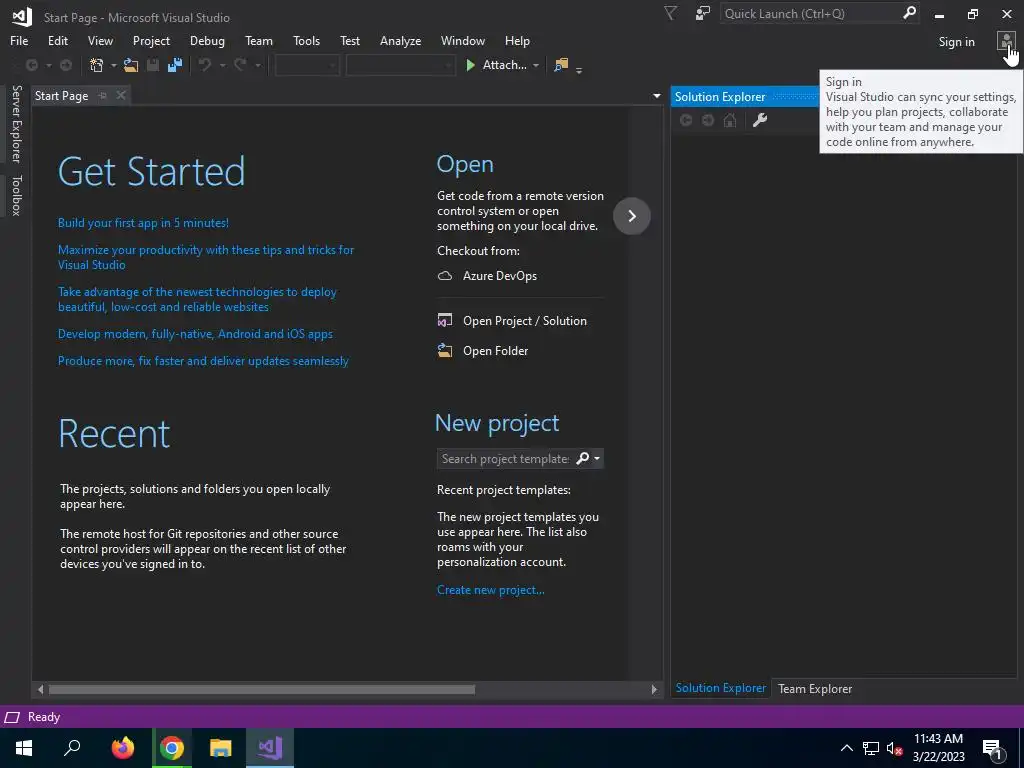Screen dimensions: 1024x768
Task: Open the Toolbox side tab
Action: (x=16, y=195)
